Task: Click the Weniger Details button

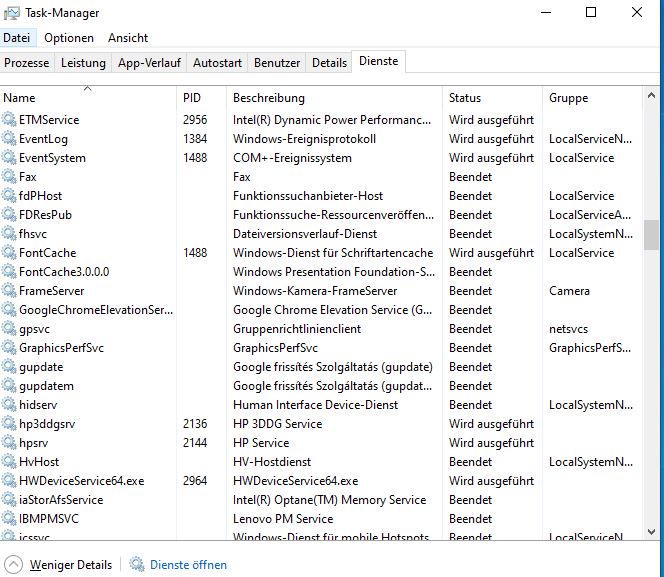Action: (x=70, y=565)
